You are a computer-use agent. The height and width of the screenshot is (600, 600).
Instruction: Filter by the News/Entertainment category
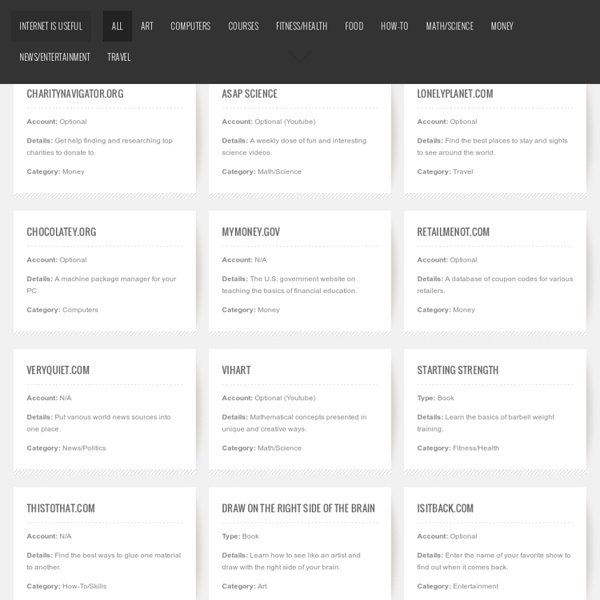pyautogui.click(x=55, y=57)
